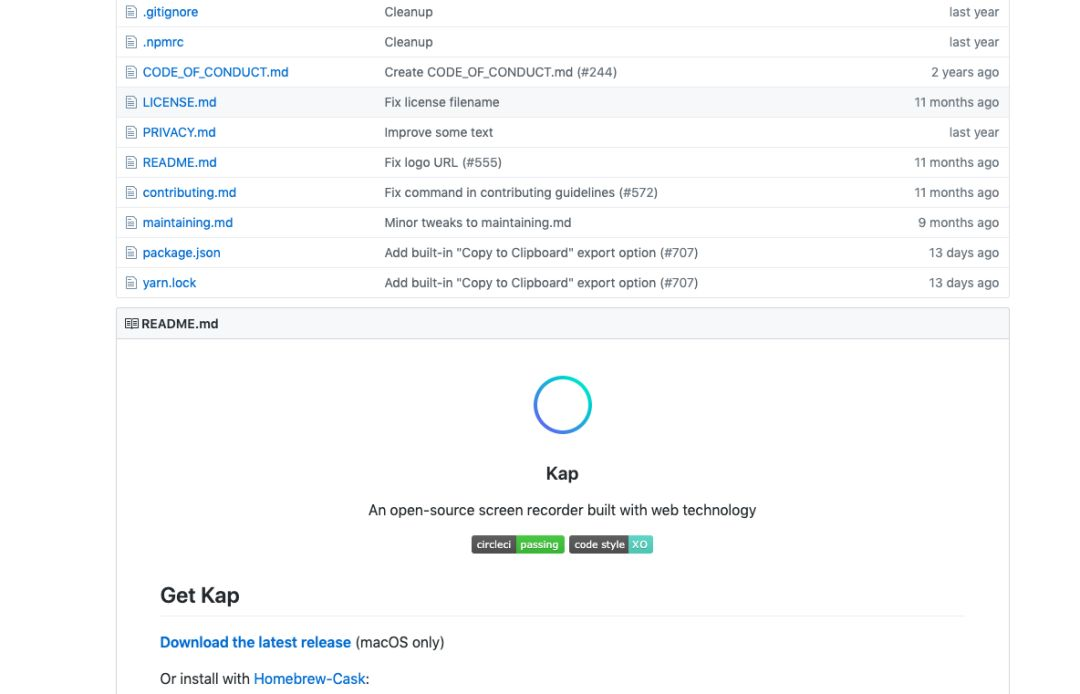Screen dimensions: 1080x694
Task: Click the Kap circular logo
Action: tap(562, 405)
